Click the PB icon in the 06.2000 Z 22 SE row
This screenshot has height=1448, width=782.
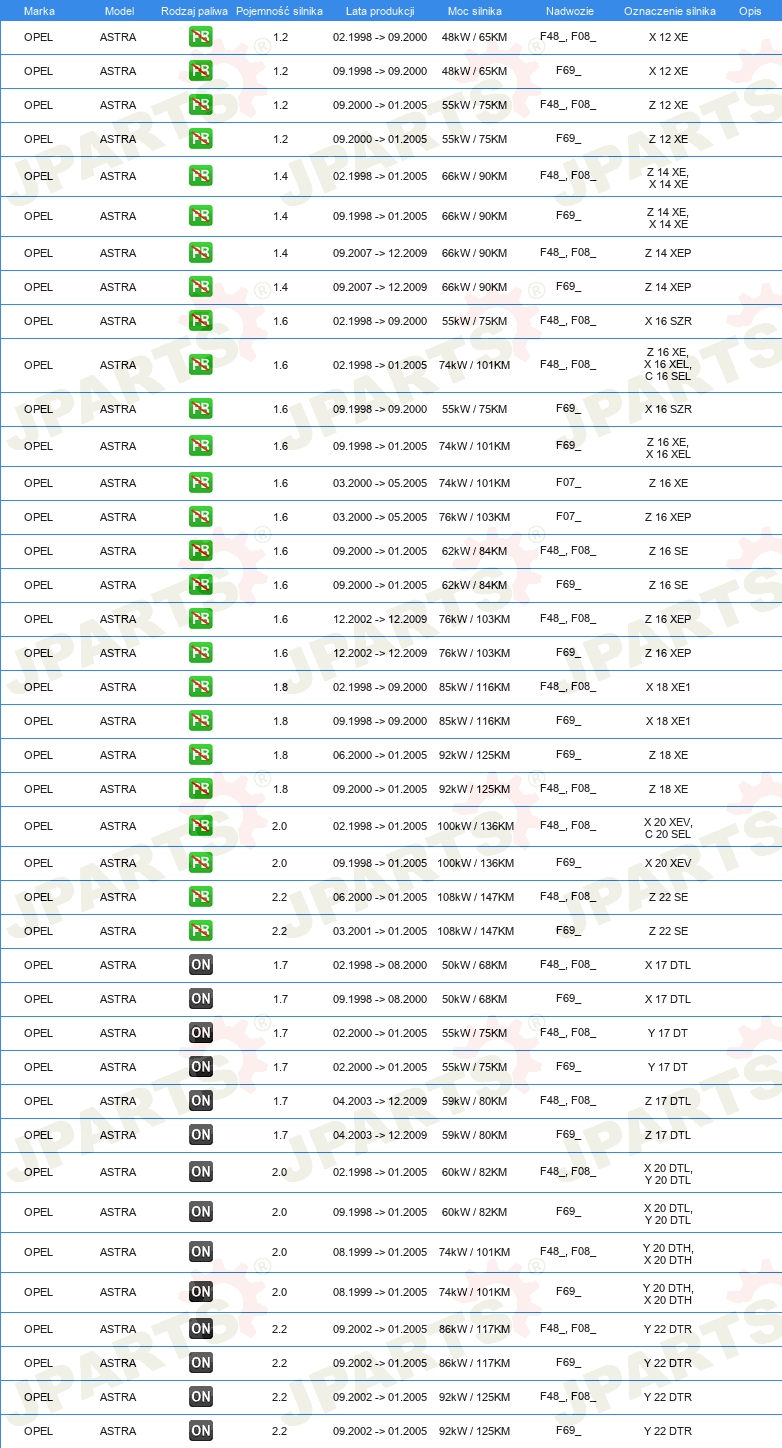[201, 897]
